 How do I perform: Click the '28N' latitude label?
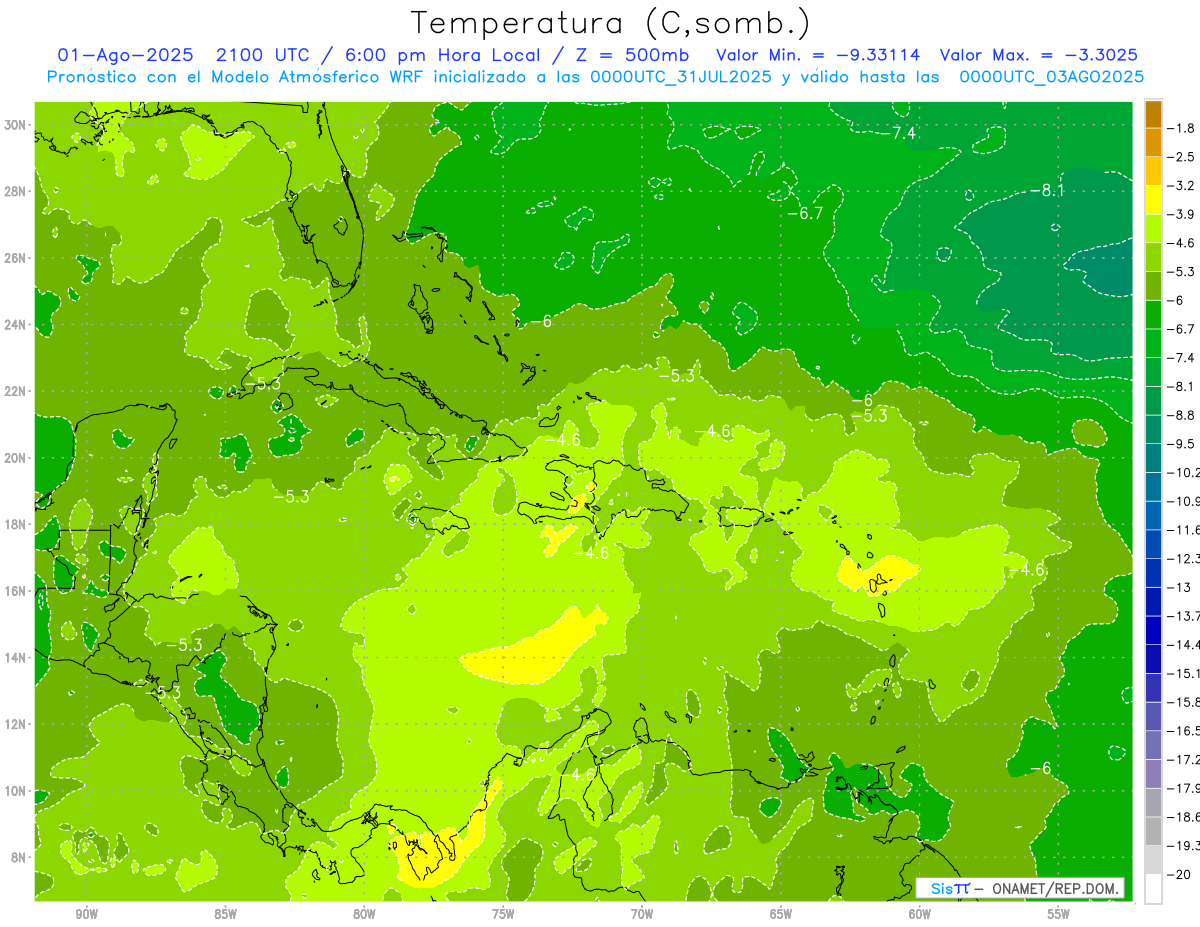(x=17, y=191)
